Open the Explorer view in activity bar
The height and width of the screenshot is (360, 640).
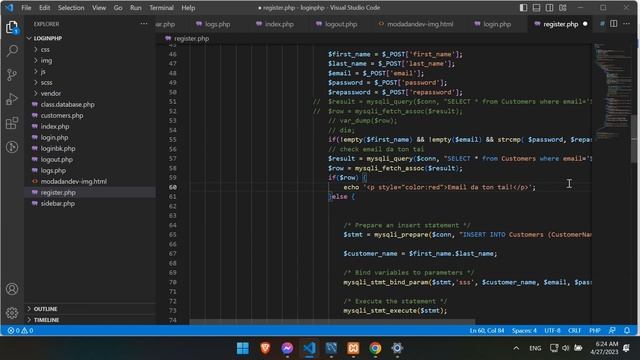click(x=12, y=27)
